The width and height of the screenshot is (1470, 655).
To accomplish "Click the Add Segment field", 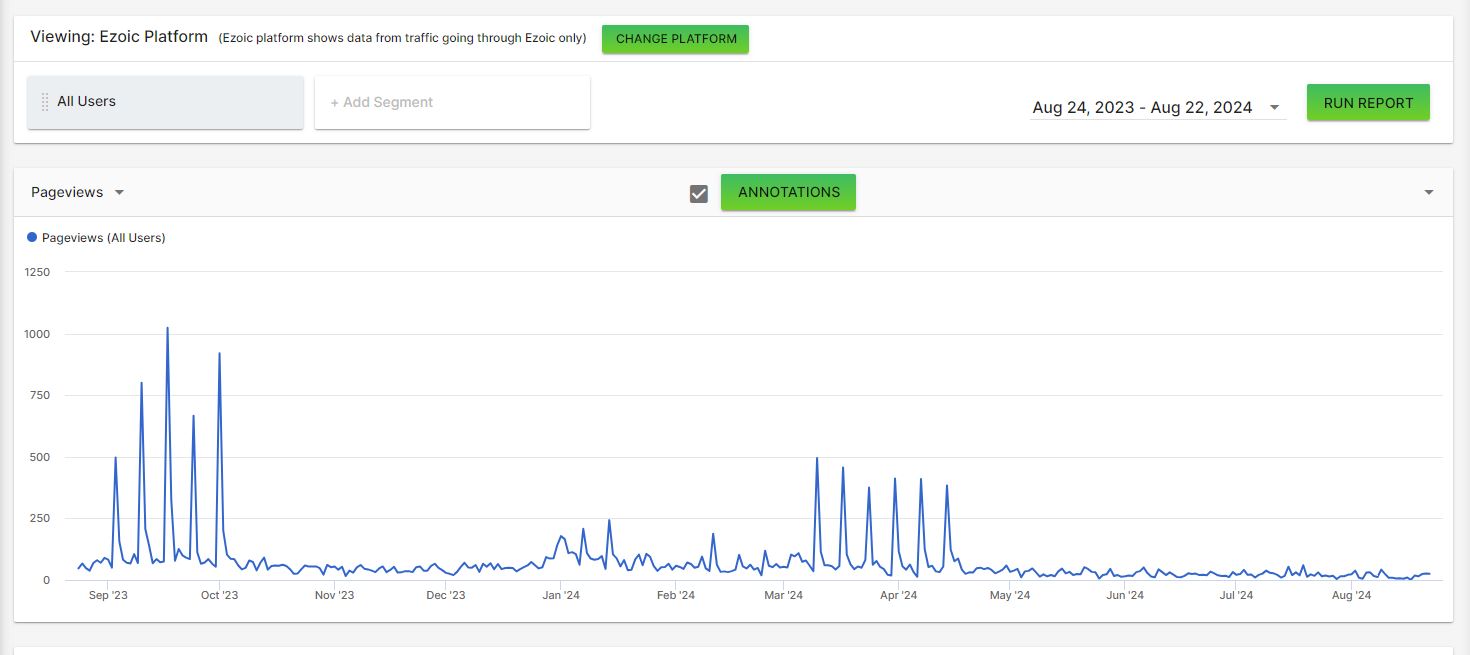I will [x=452, y=102].
